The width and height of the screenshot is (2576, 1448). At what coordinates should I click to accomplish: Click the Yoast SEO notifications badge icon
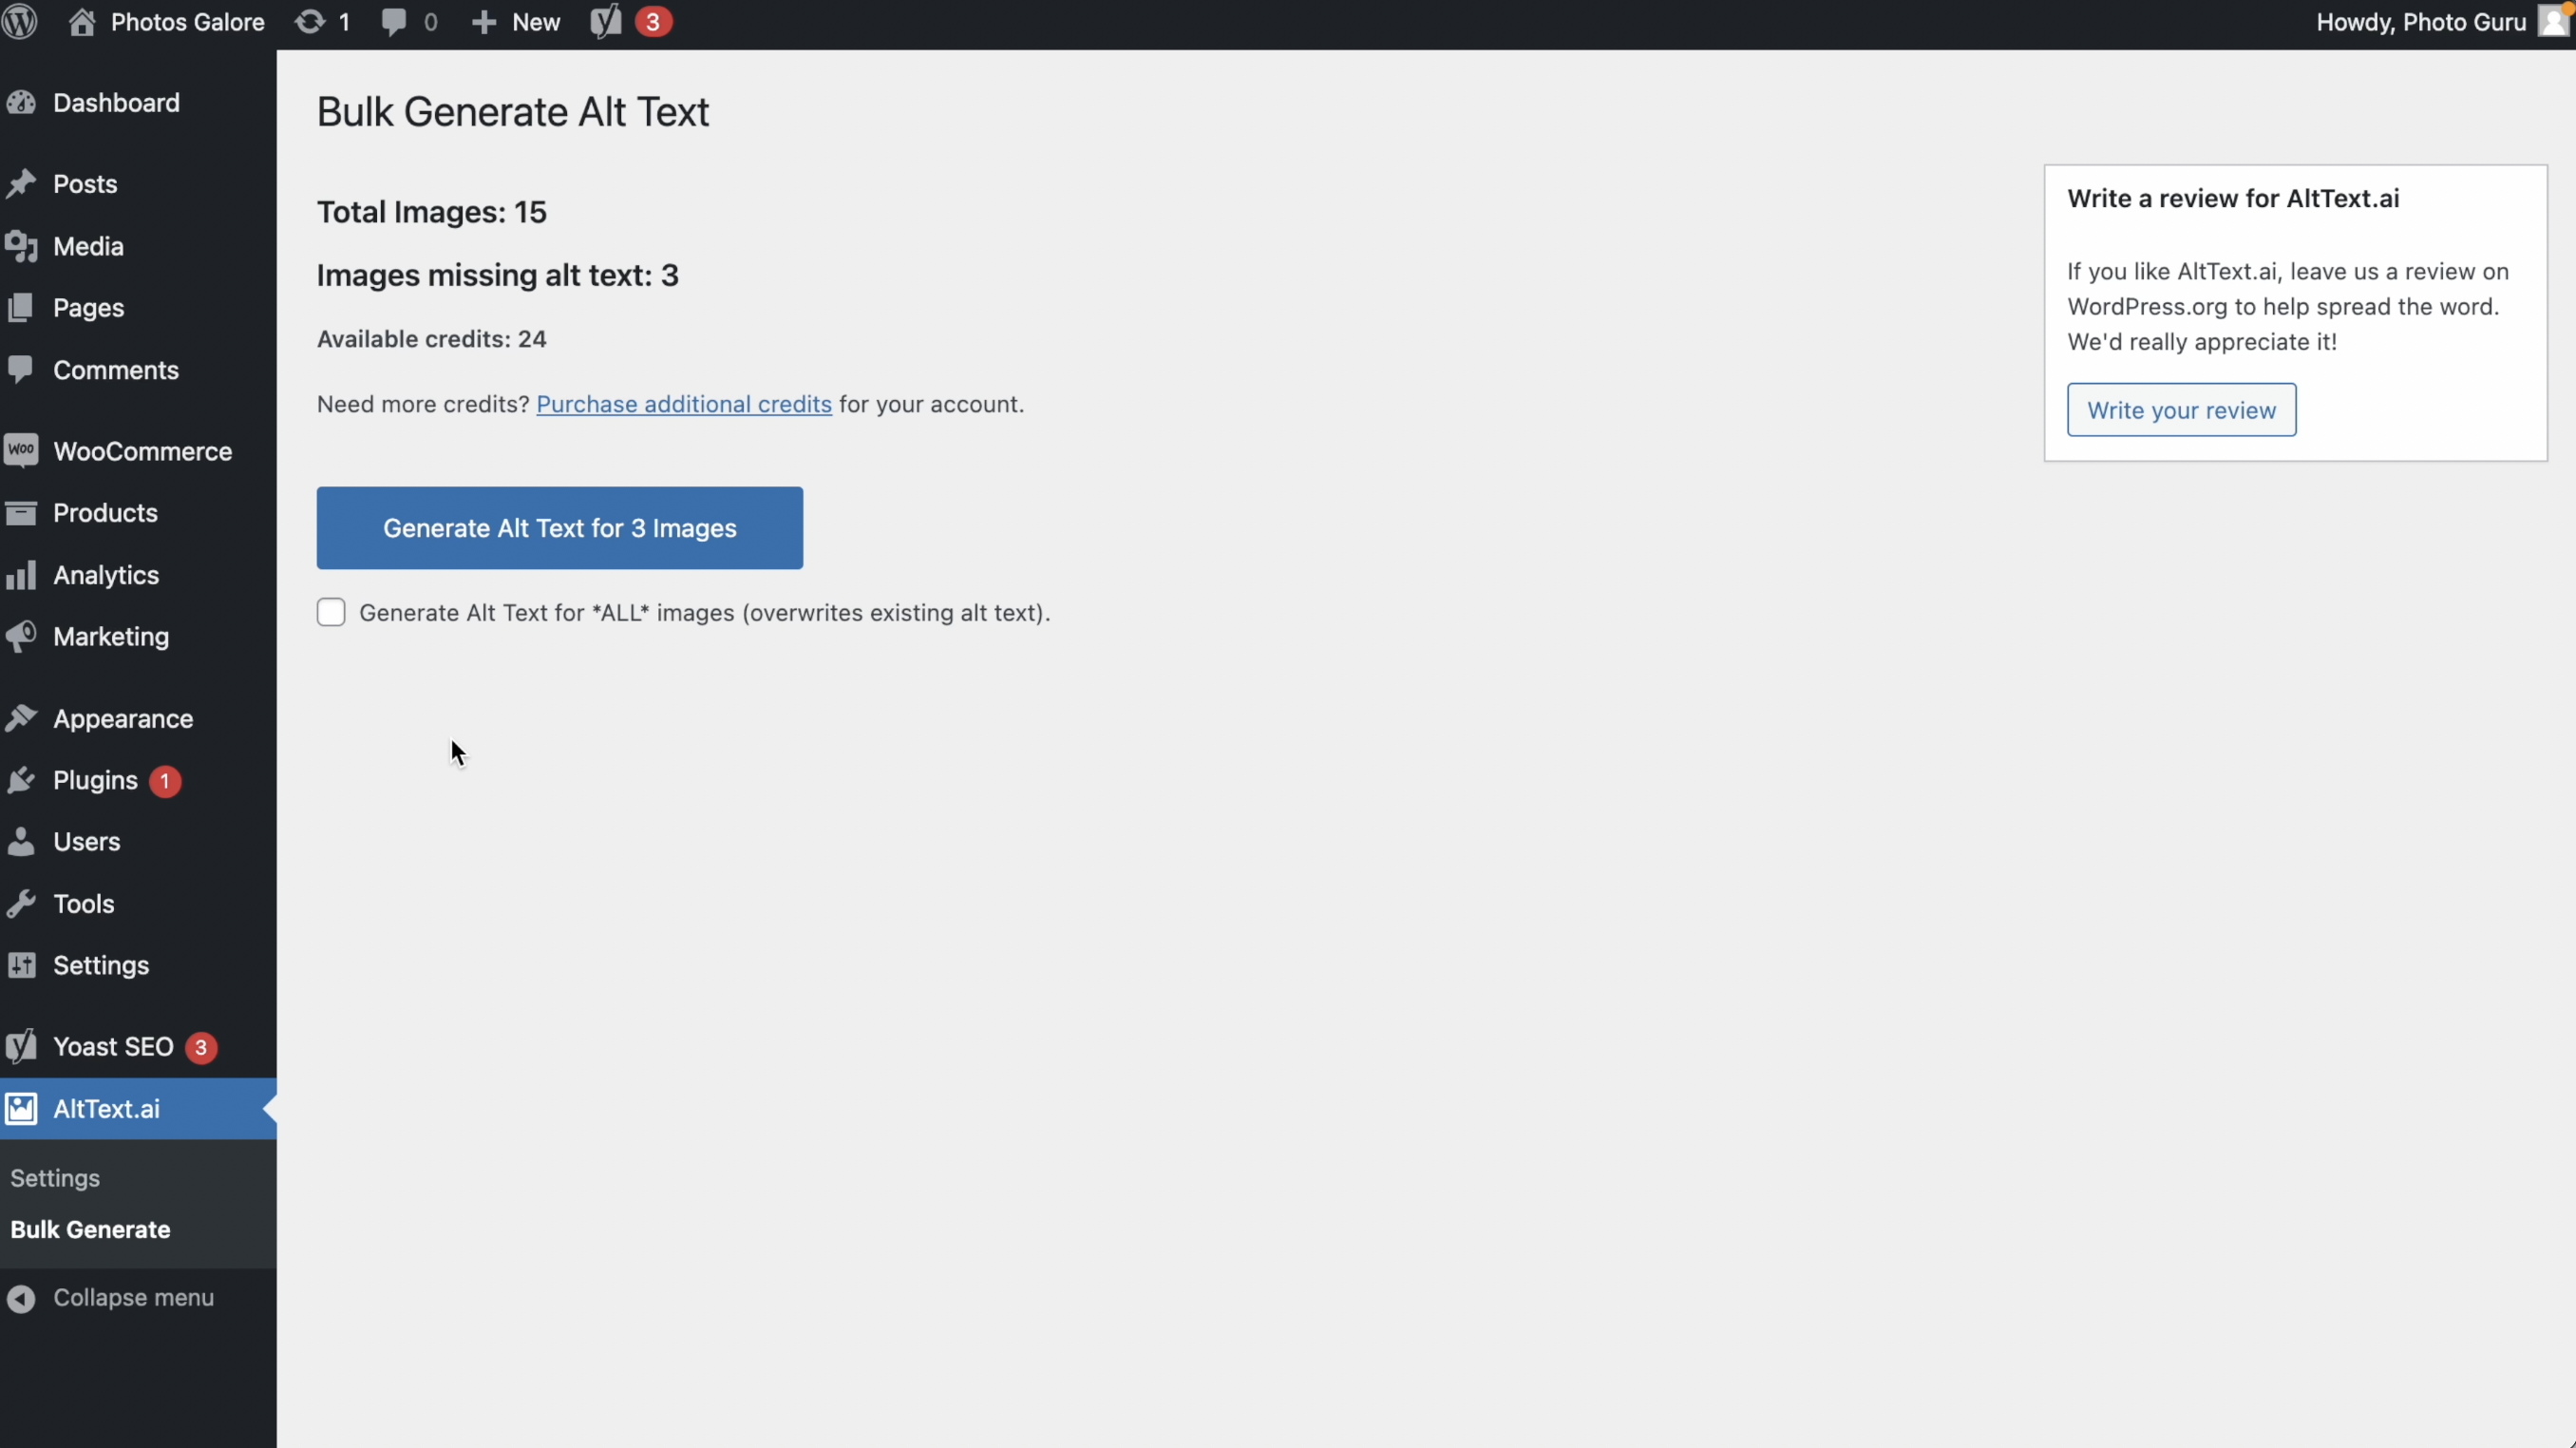199,1046
